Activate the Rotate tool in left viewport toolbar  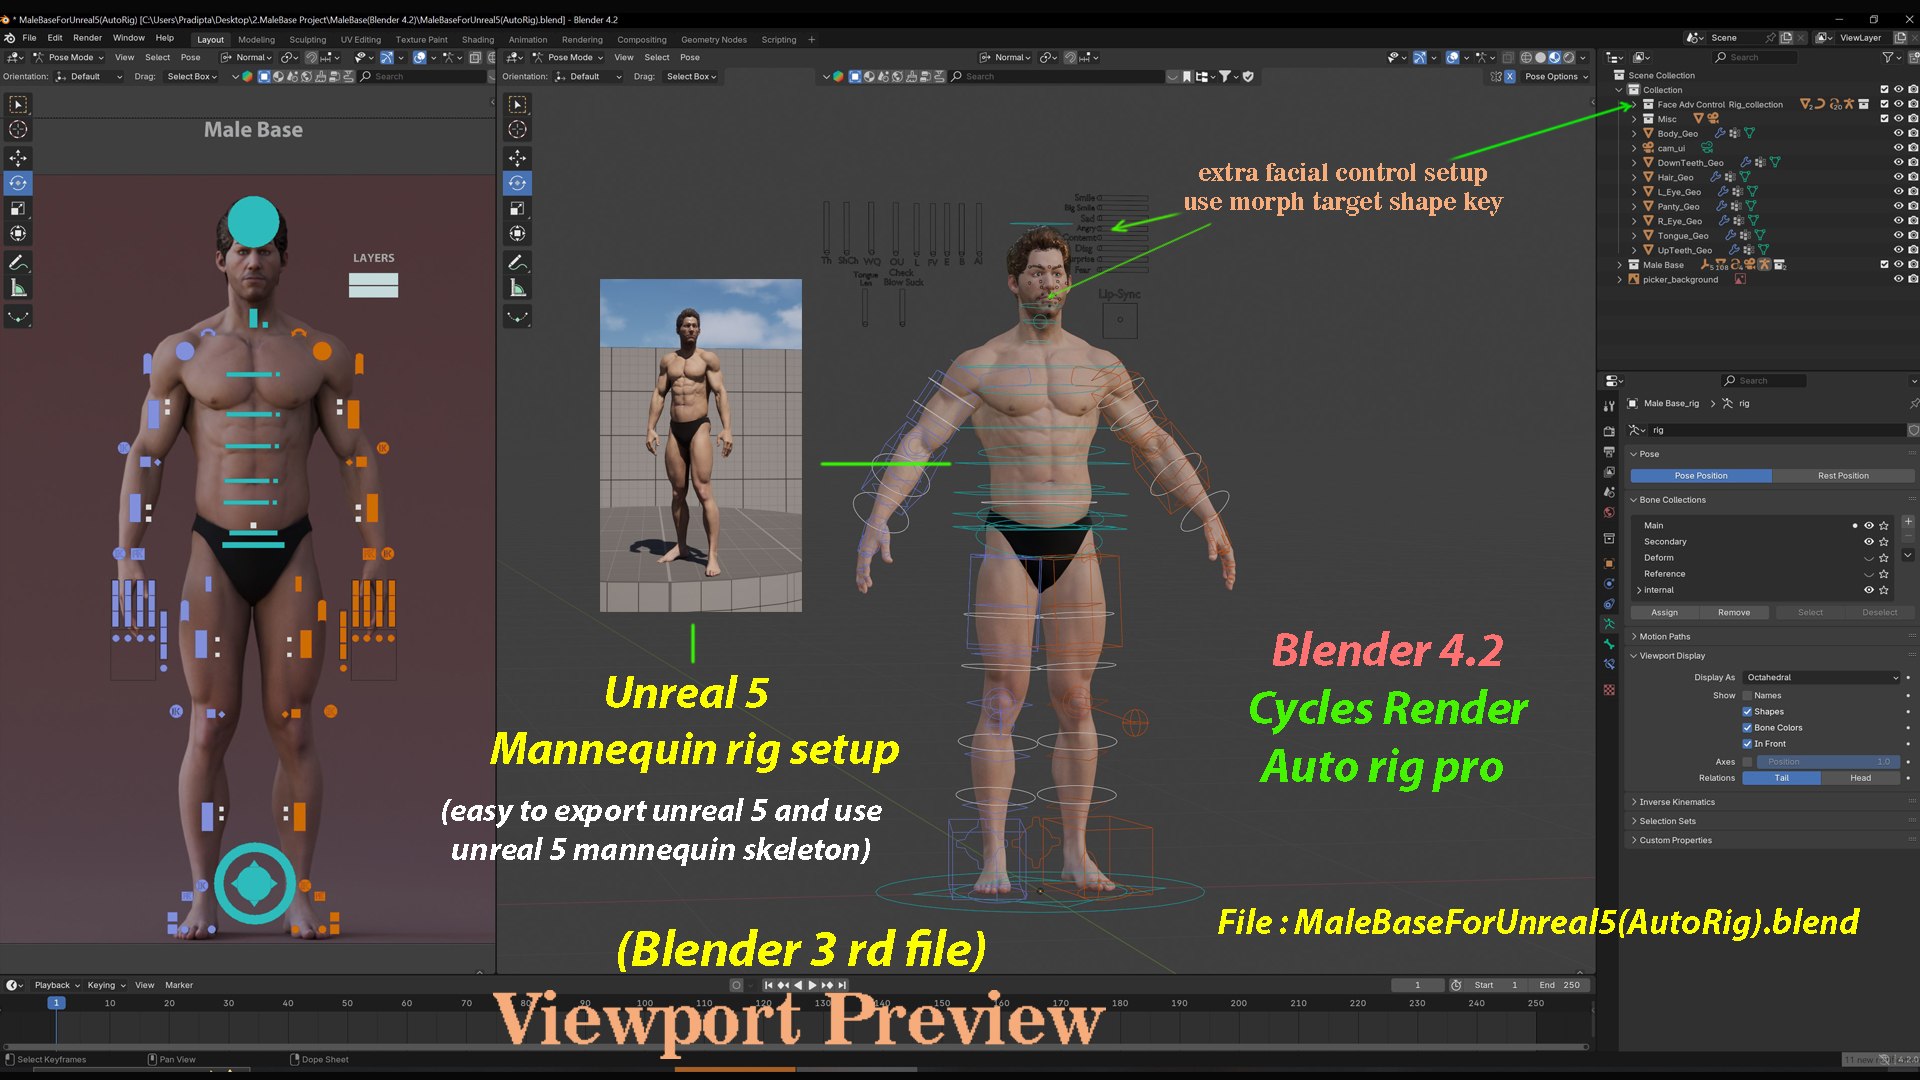[18, 183]
